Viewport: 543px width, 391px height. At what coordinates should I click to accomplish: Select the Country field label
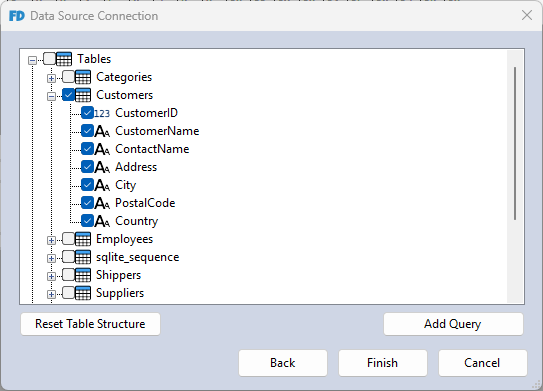click(136, 221)
